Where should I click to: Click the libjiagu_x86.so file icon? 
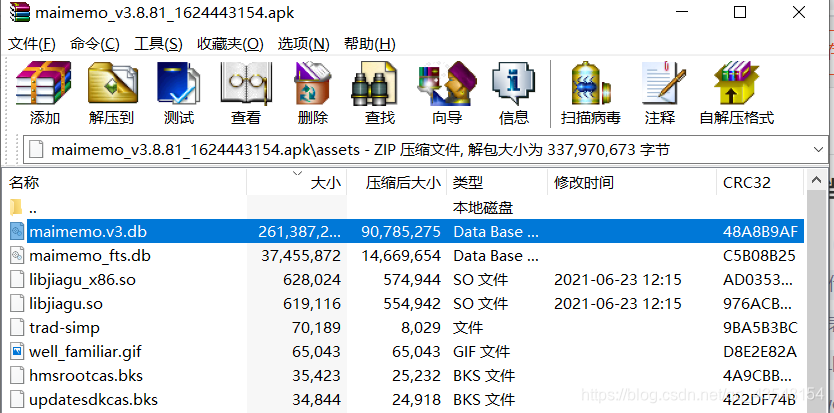coord(18,279)
